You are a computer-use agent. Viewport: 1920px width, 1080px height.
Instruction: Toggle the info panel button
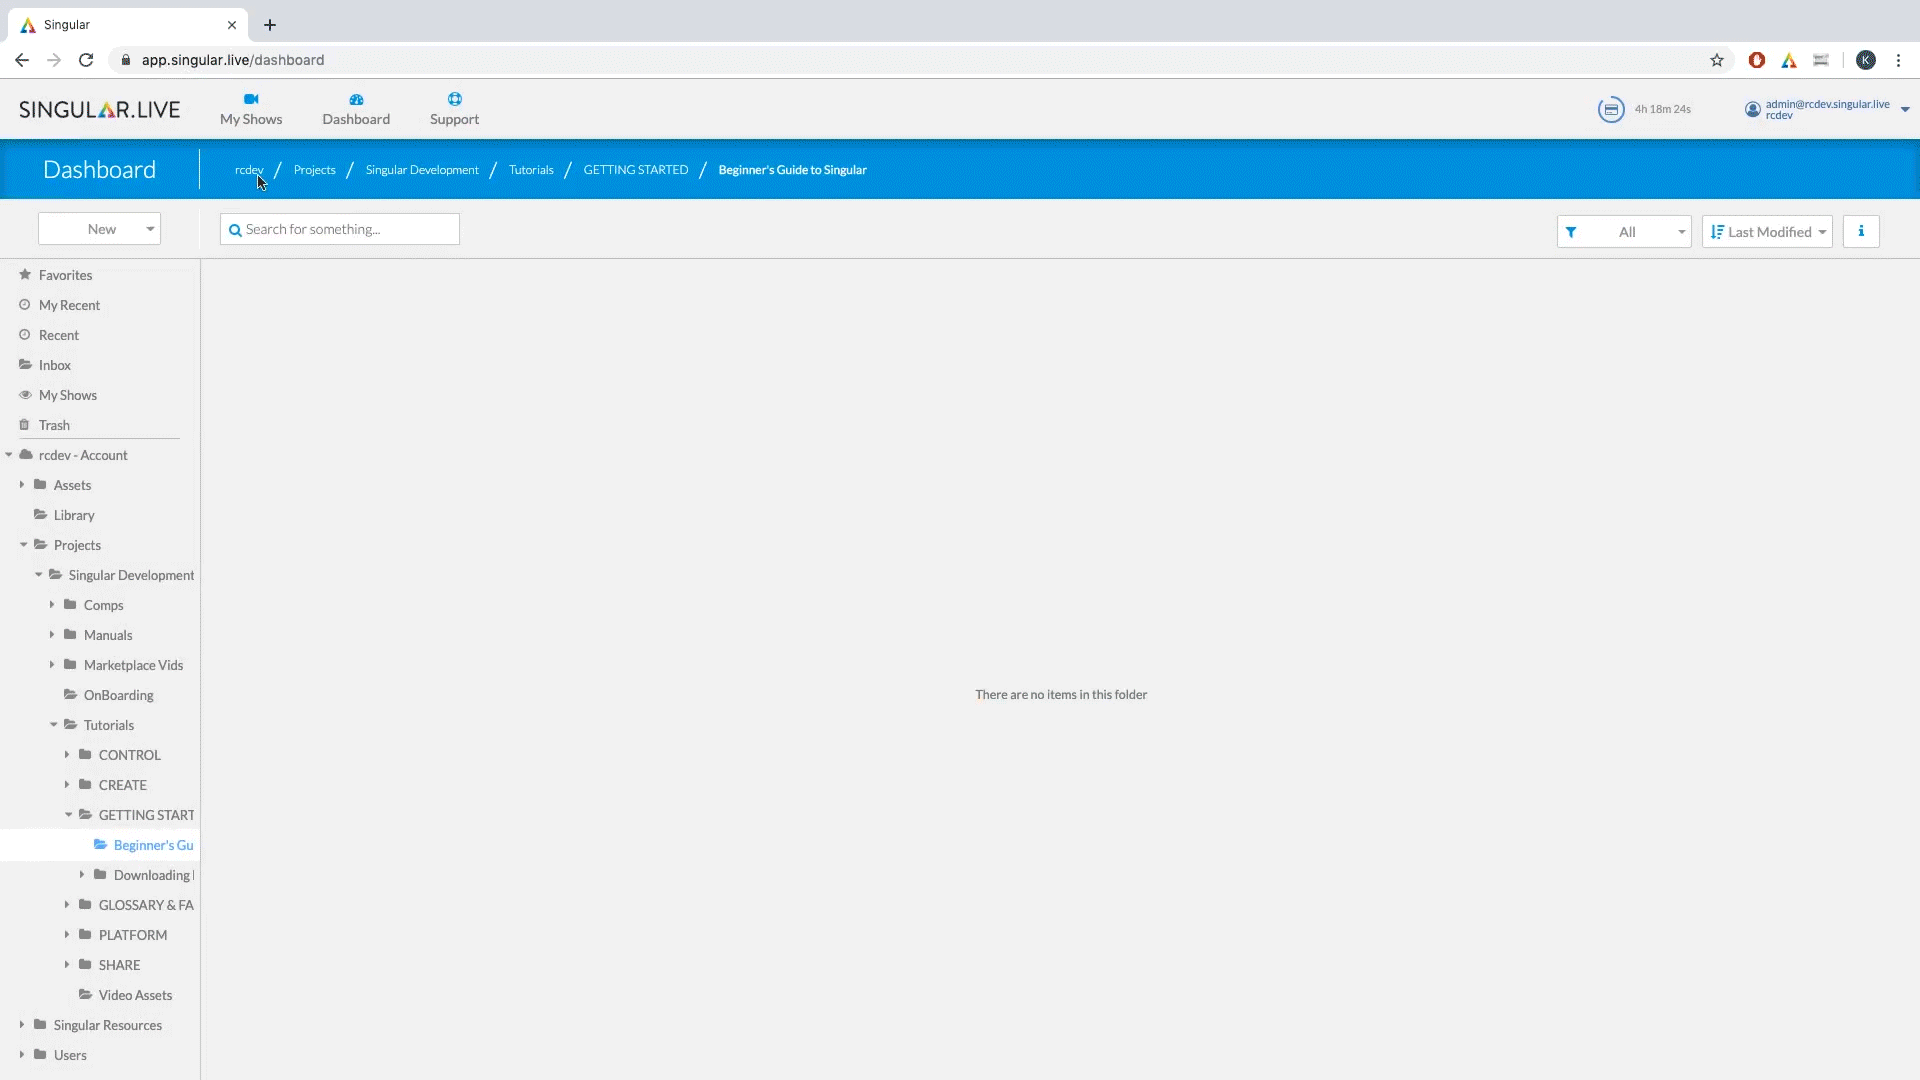[x=1861, y=232]
